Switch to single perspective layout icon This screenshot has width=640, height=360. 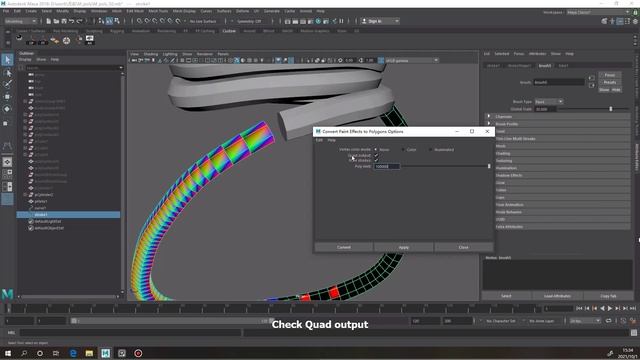(7, 162)
